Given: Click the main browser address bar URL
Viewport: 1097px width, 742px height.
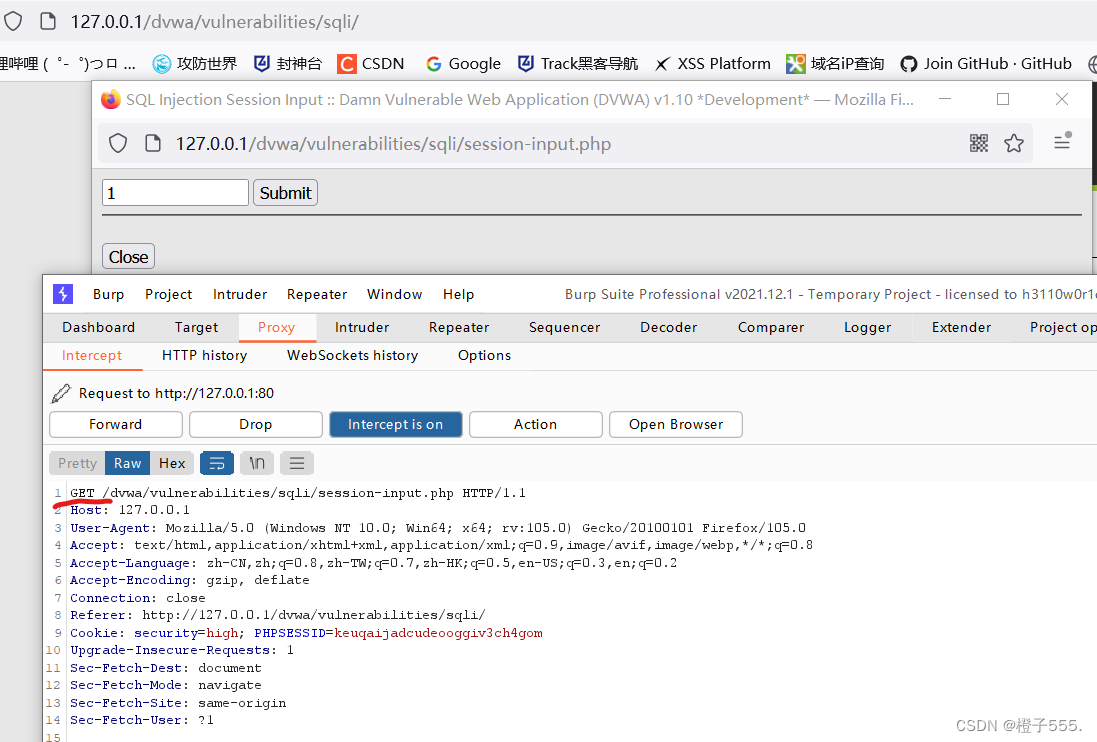Looking at the screenshot, I should click(x=215, y=22).
